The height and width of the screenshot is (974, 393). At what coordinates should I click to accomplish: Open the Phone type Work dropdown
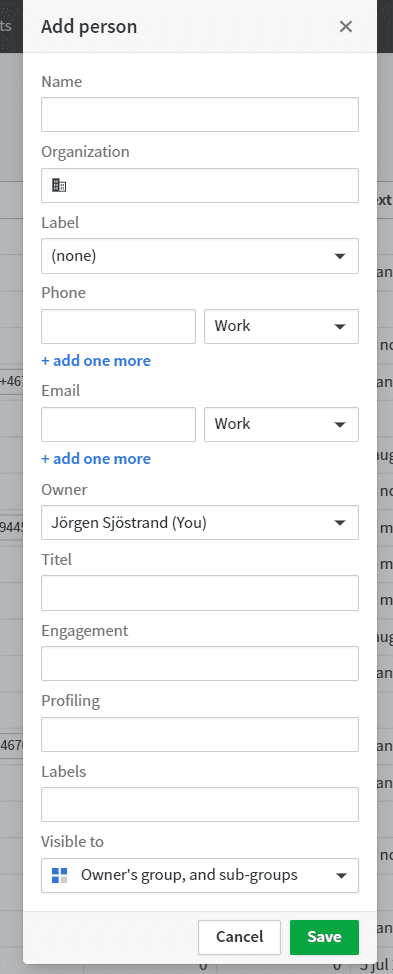281,326
